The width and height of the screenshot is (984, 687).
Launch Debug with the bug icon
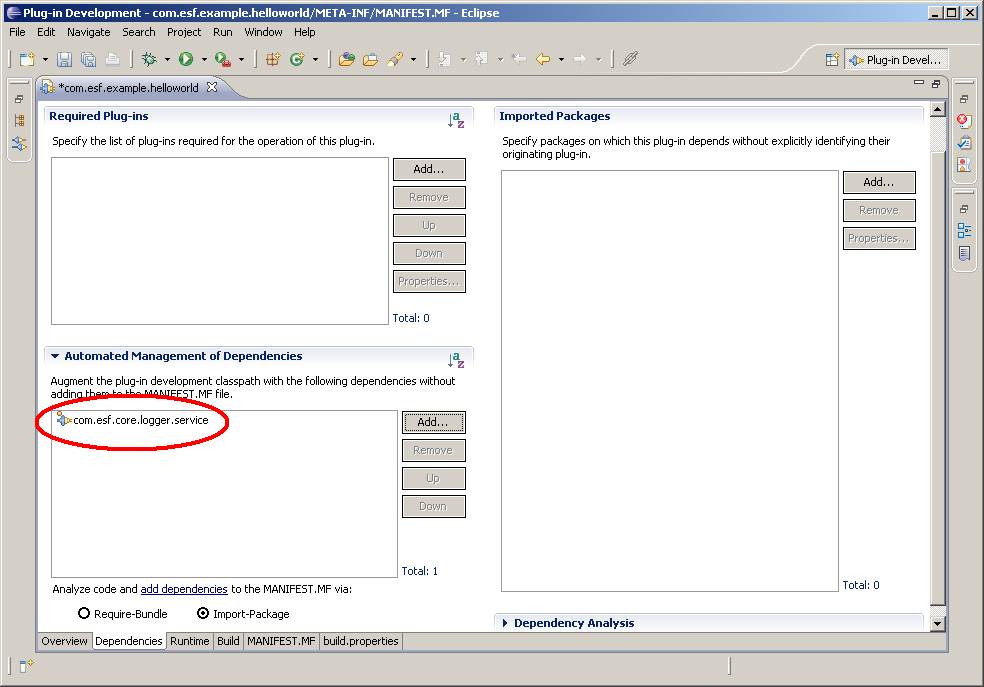tap(149, 59)
